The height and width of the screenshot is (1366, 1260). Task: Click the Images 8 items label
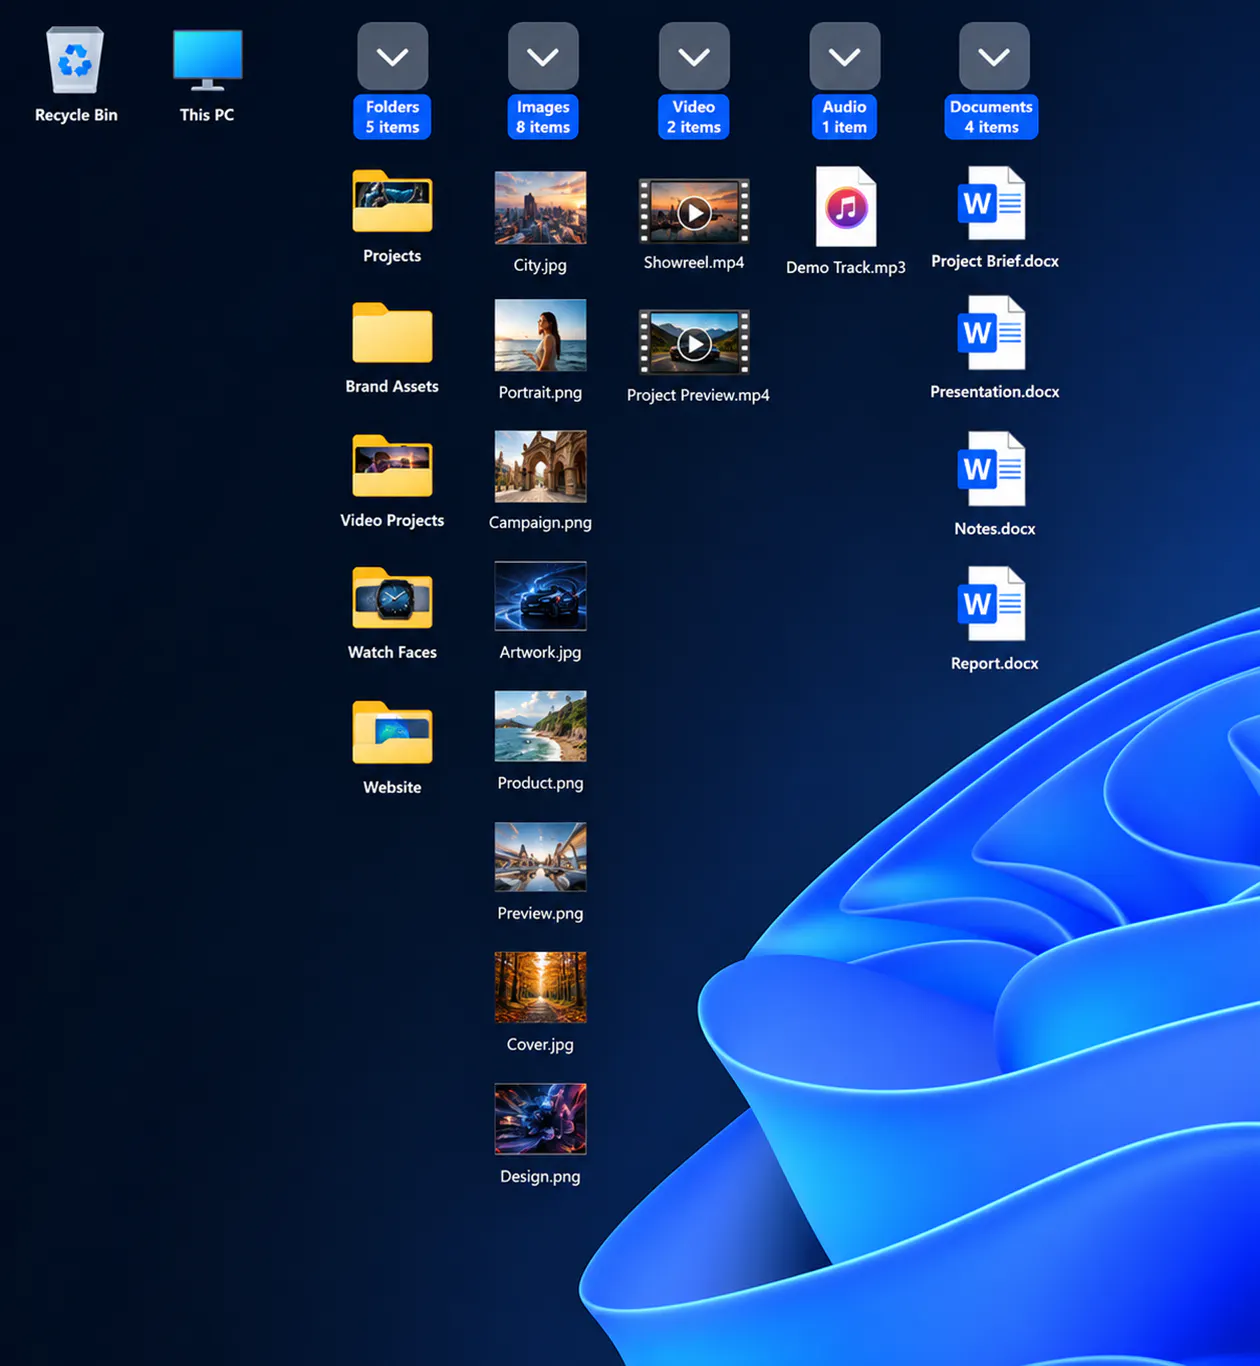click(x=543, y=117)
